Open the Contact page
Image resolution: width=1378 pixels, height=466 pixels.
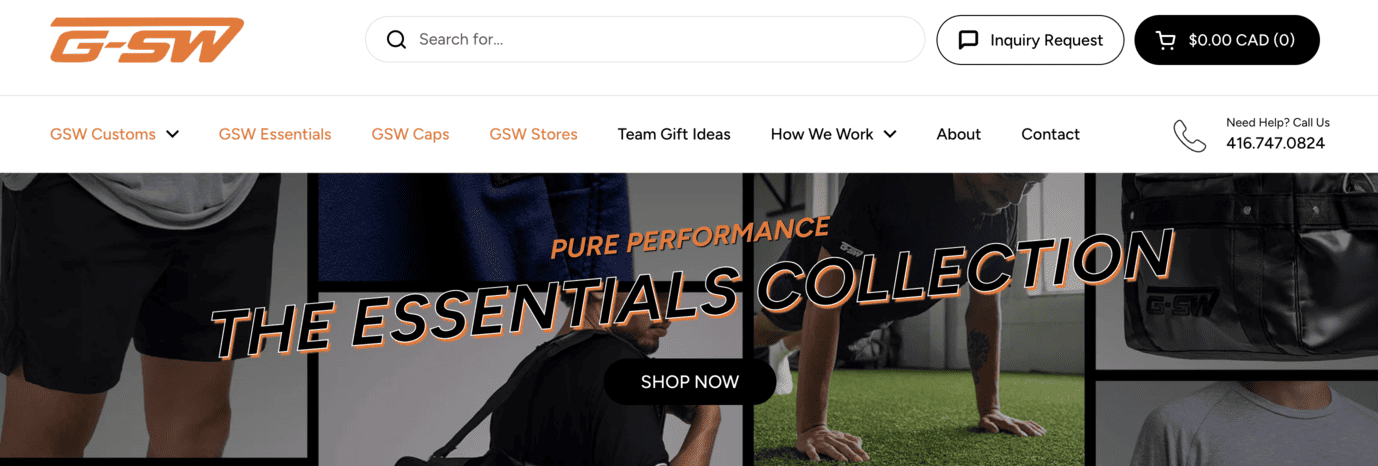coord(1050,134)
